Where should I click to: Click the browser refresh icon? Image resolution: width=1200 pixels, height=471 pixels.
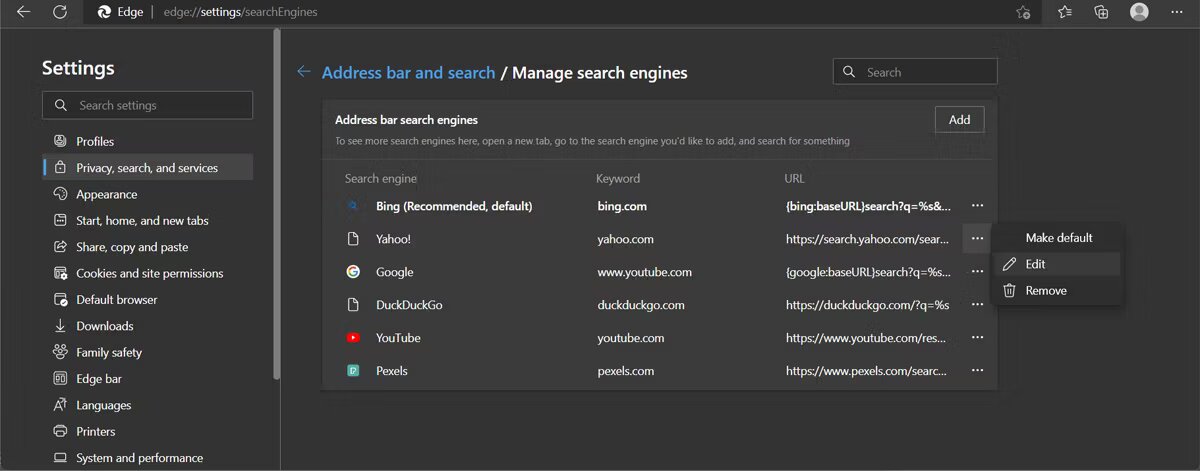(60, 12)
